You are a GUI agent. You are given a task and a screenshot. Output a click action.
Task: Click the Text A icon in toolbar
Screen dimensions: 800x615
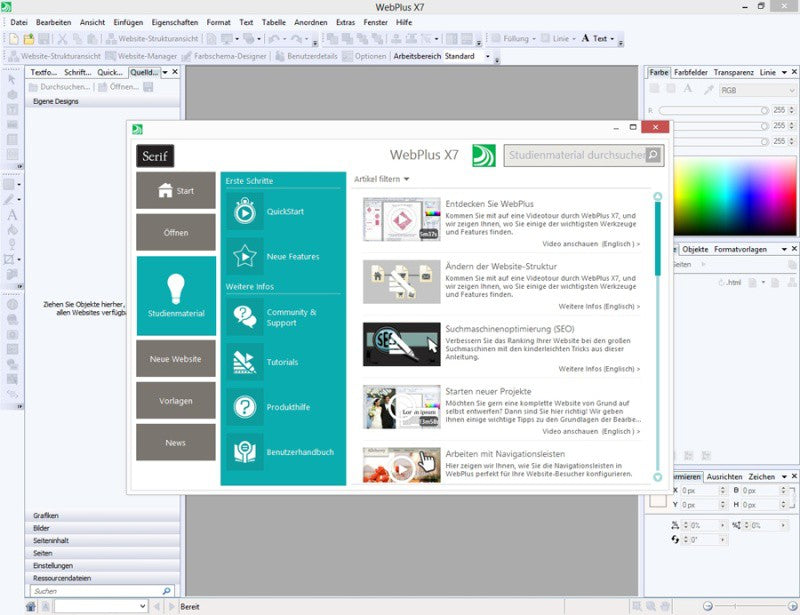pyautogui.click(x=585, y=38)
